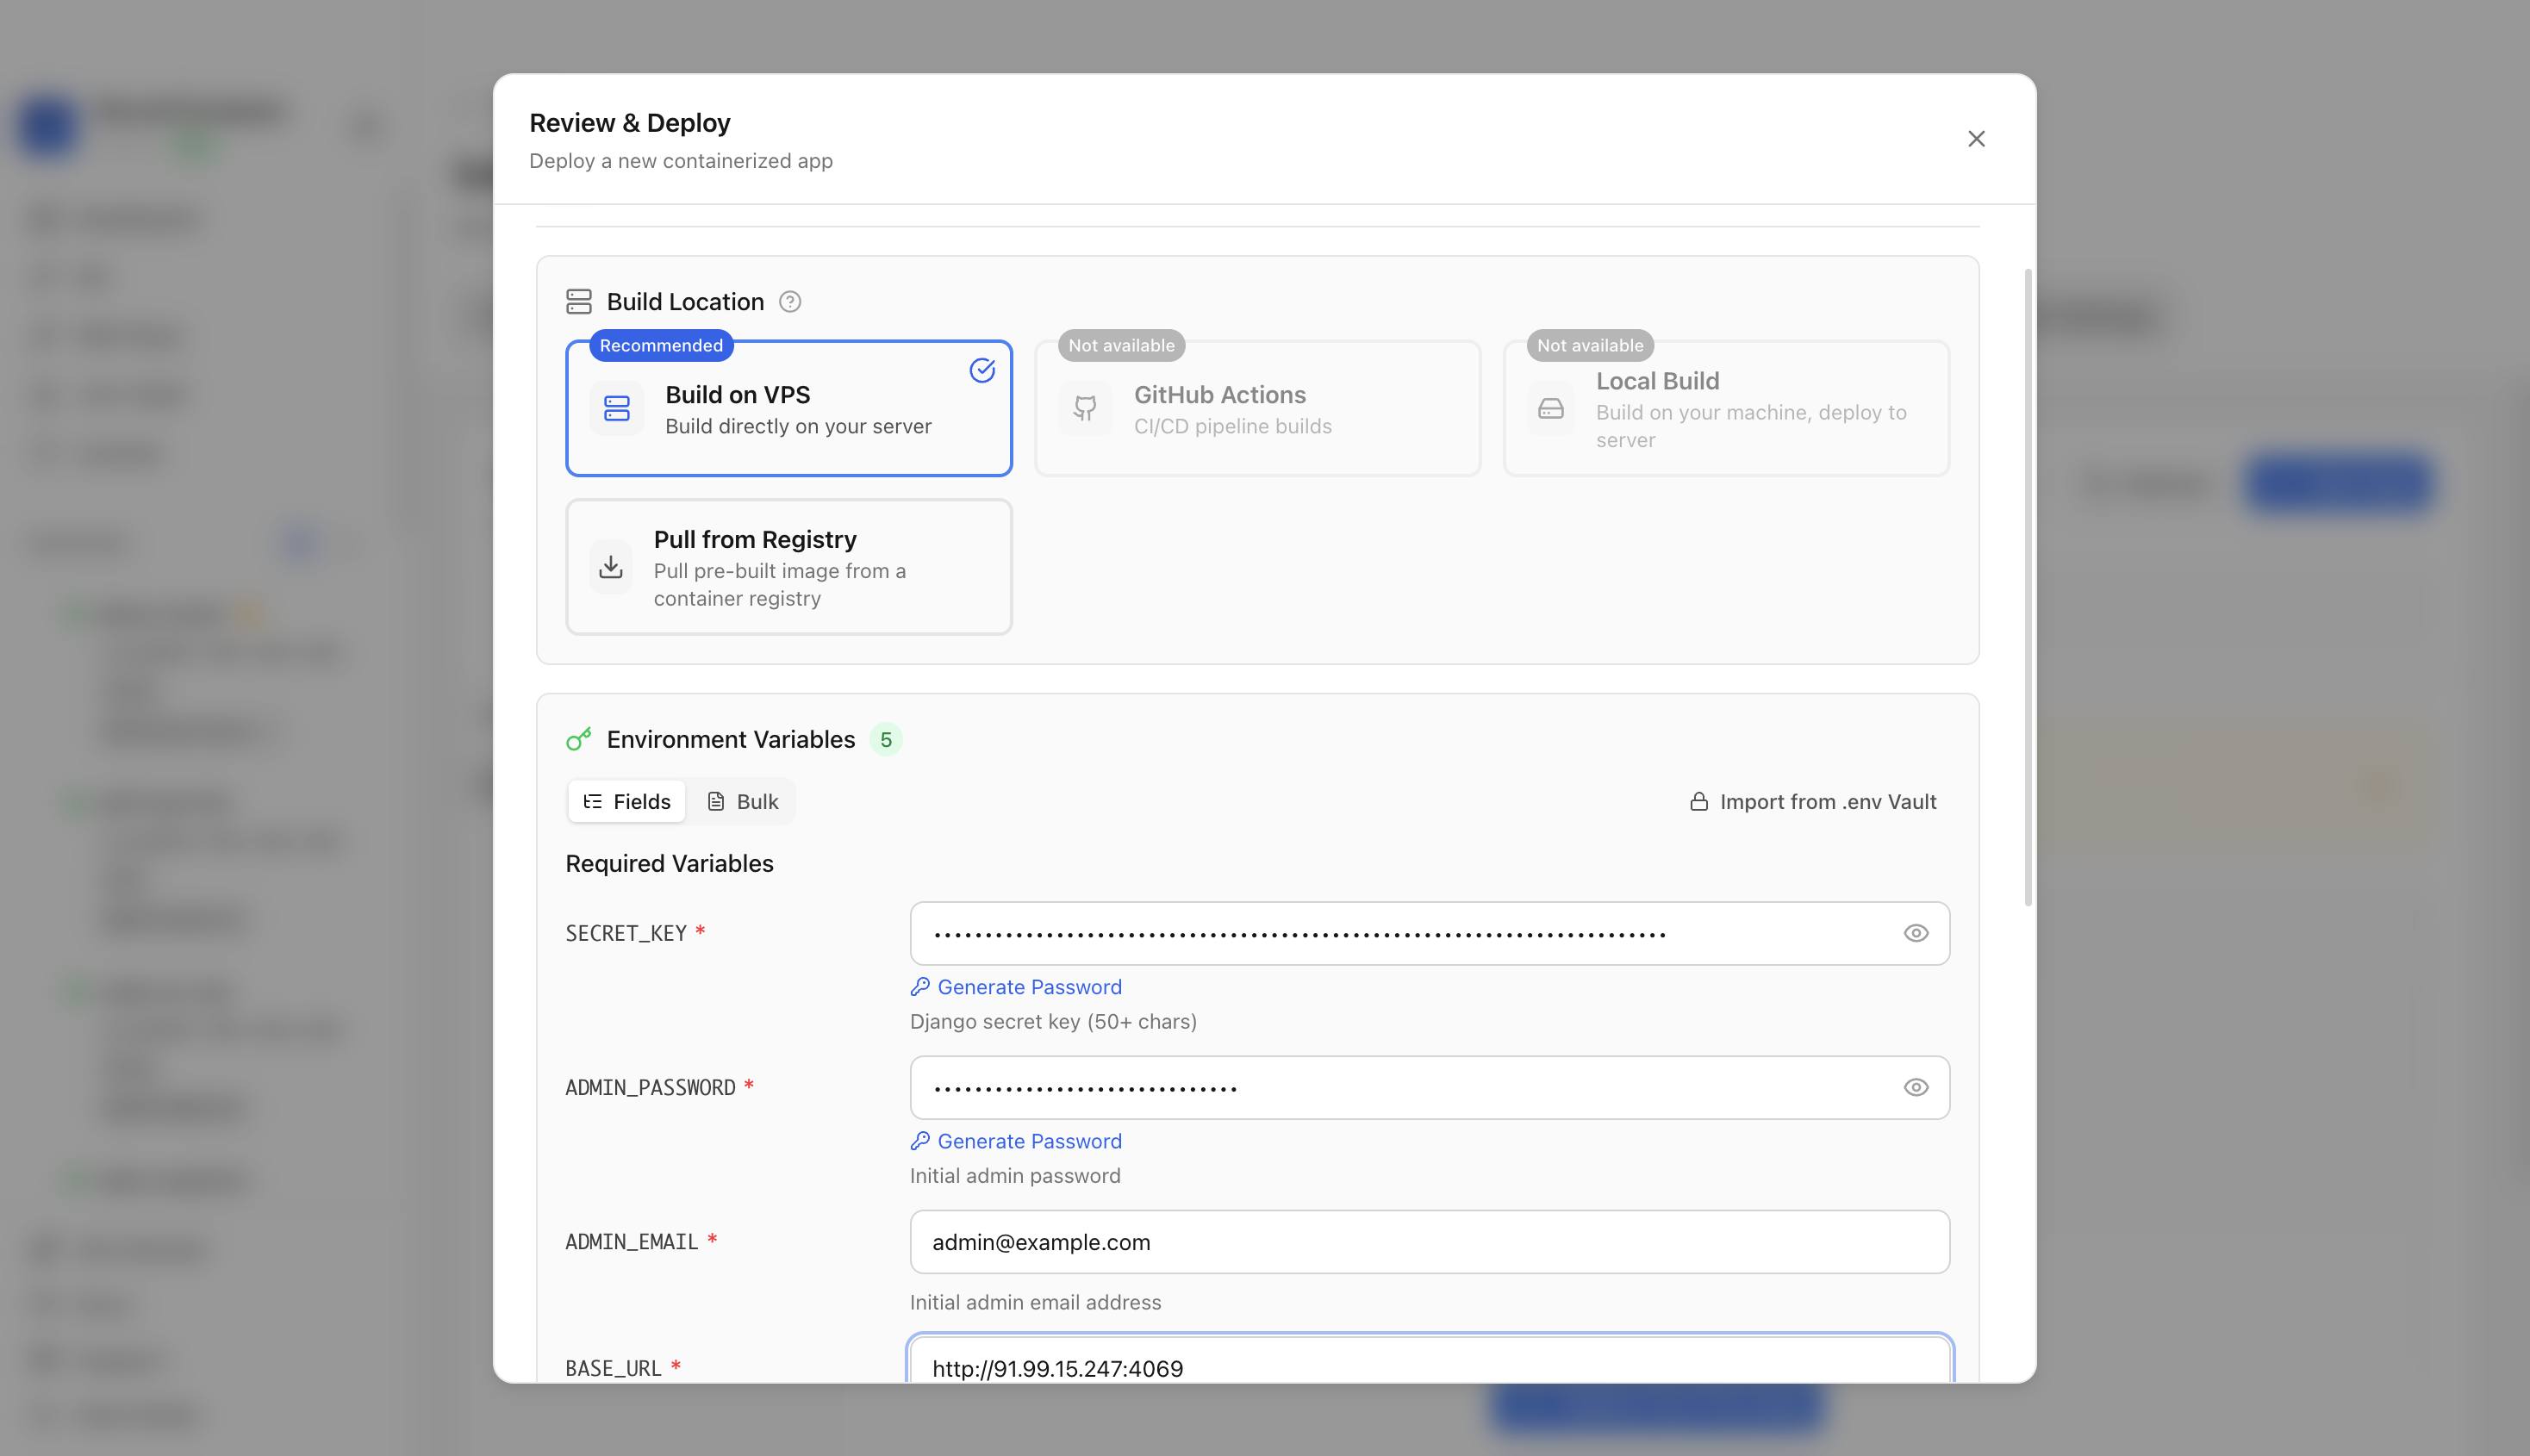
Task: Generate a password for SECRET_KEY
Action: click(x=1016, y=987)
